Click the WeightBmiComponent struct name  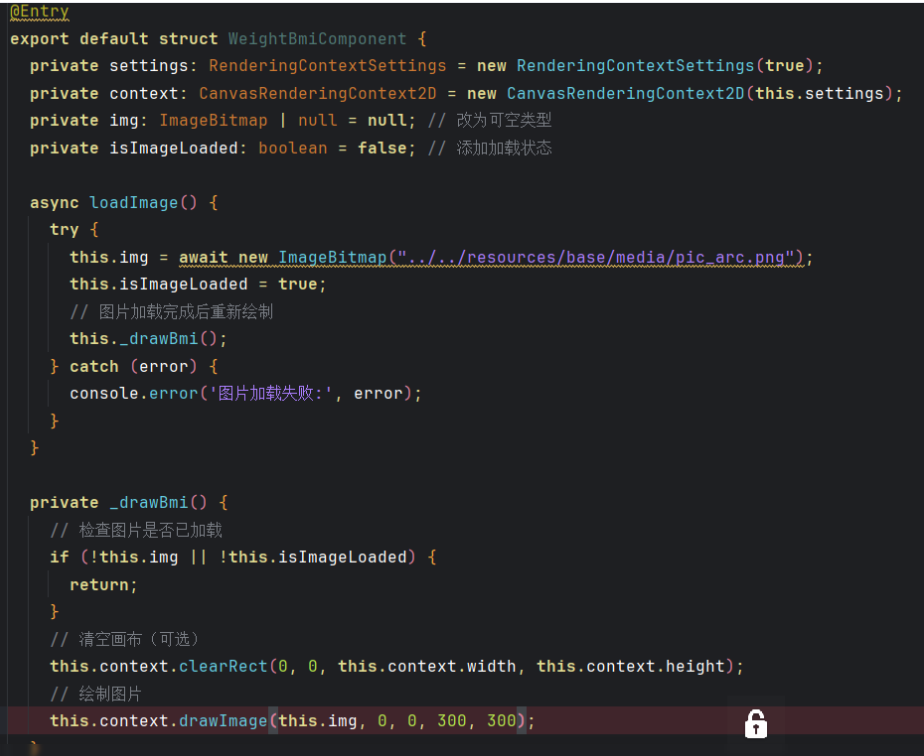tap(317, 39)
